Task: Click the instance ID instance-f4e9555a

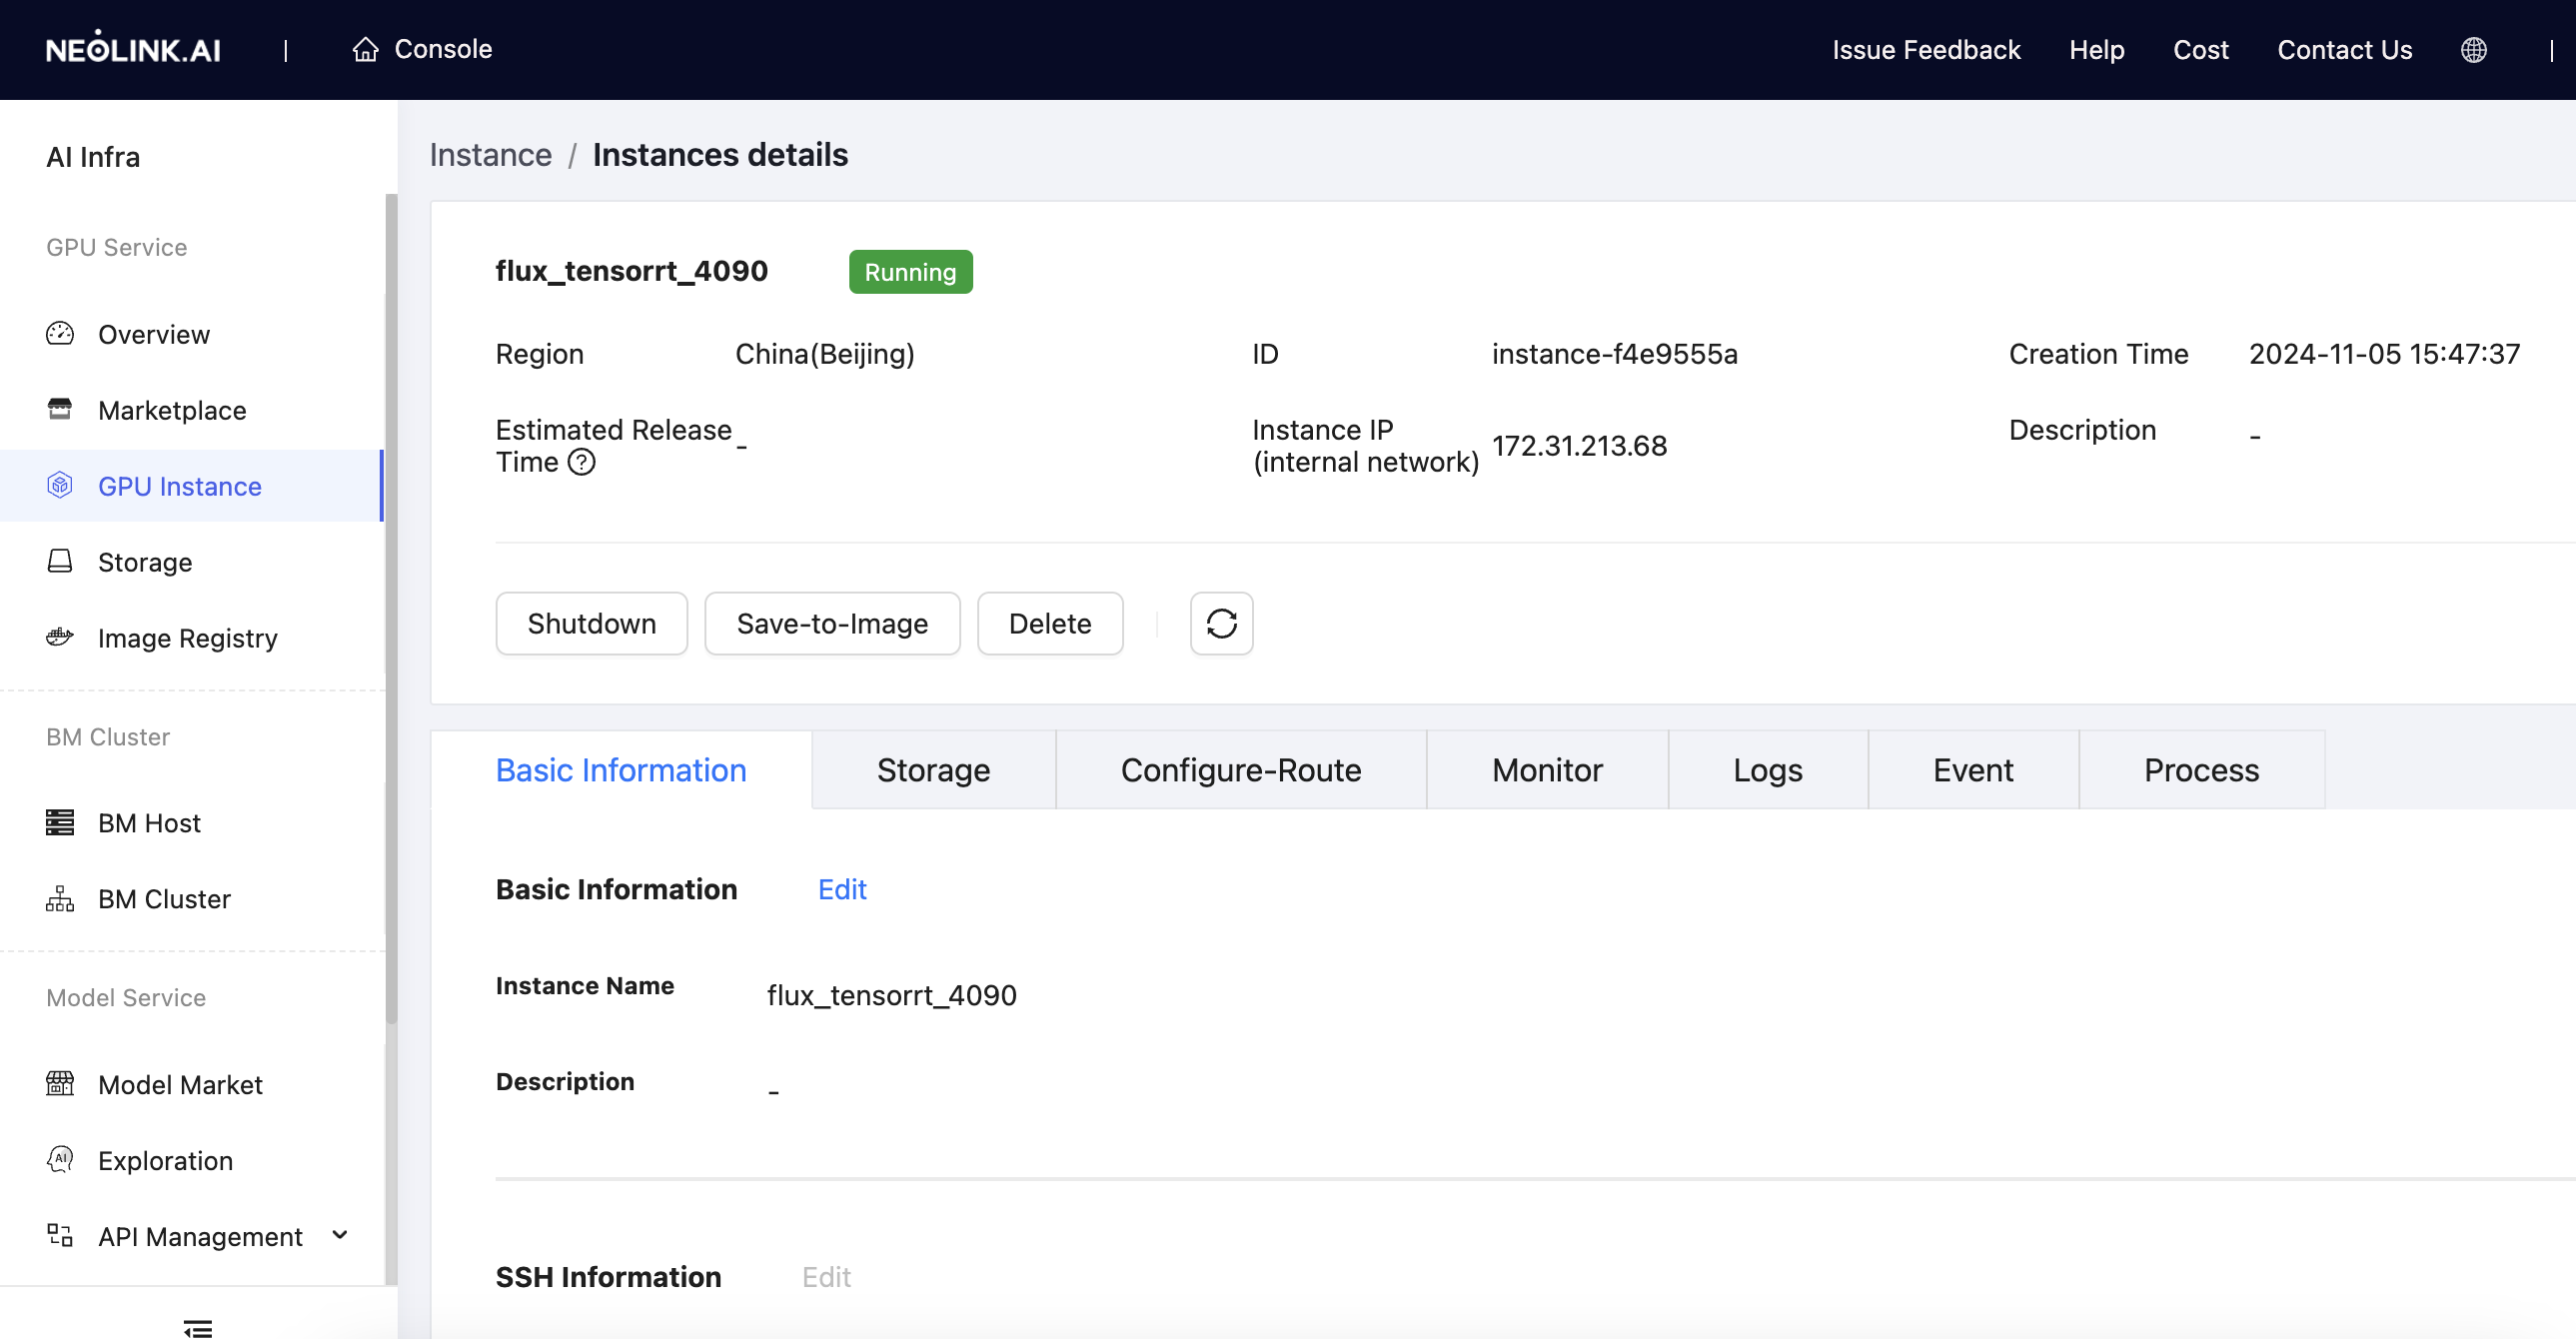Action: 1614,354
